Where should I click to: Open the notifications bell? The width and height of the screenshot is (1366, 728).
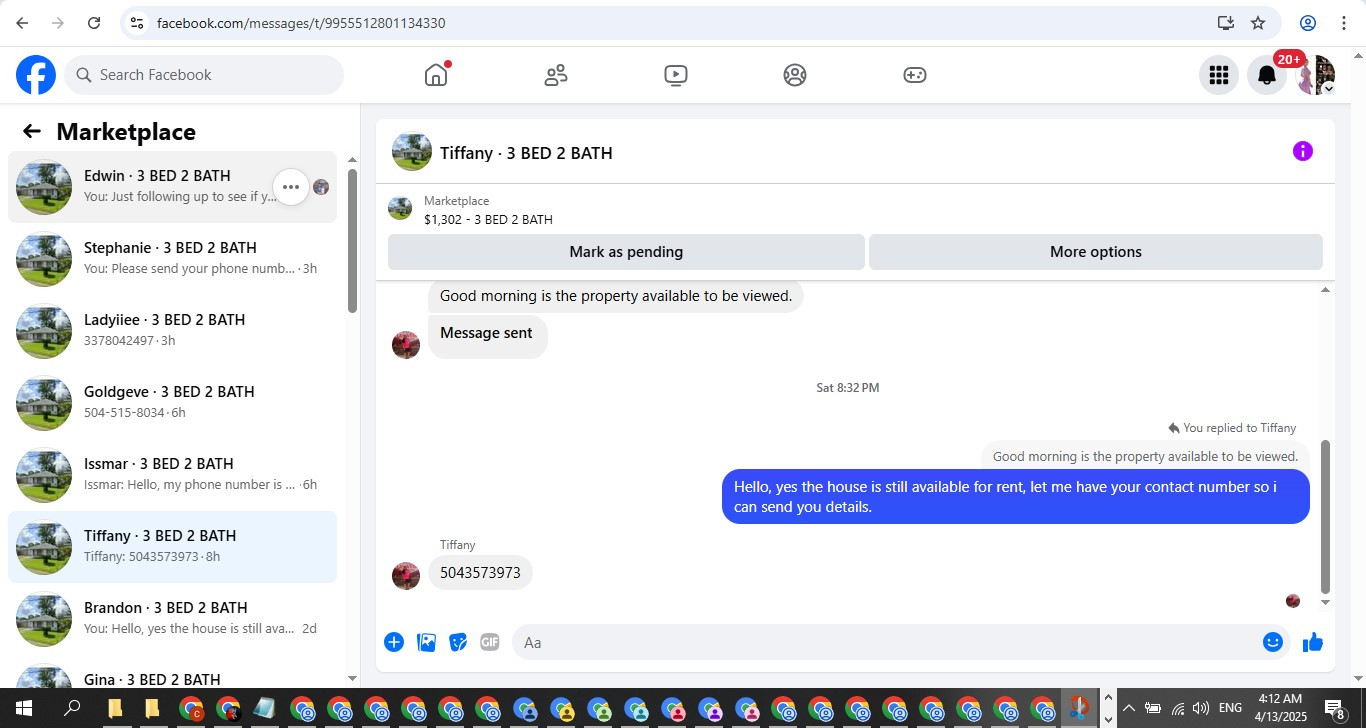(x=1266, y=75)
